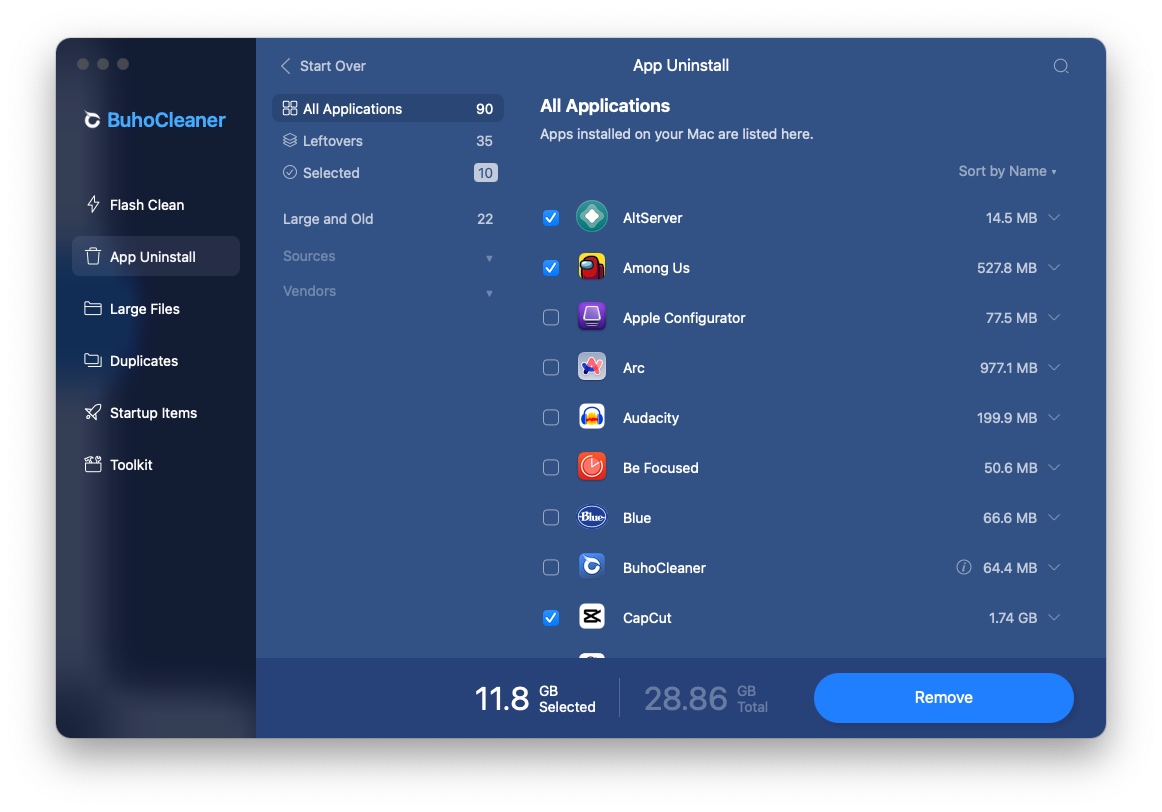Click the Audacity app icon
The image size is (1162, 812).
591,416
